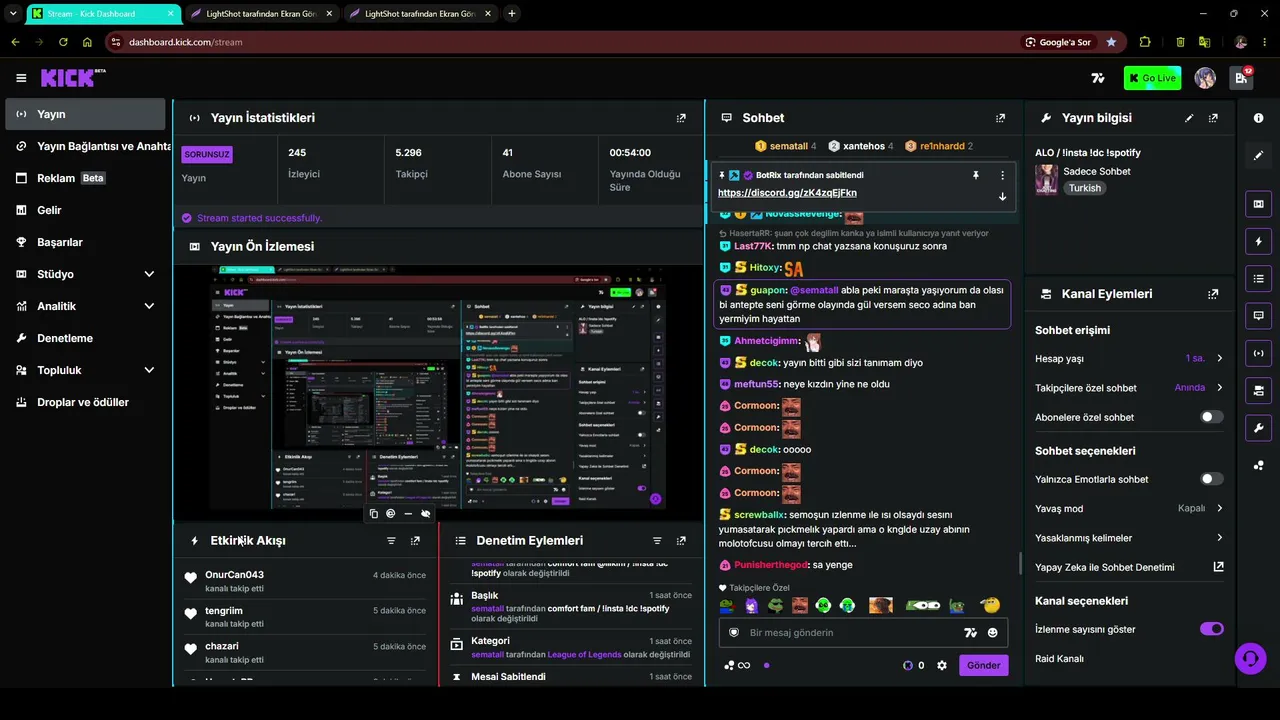Click the pencil icon in right rail
1280x720 pixels.
(1258, 156)
